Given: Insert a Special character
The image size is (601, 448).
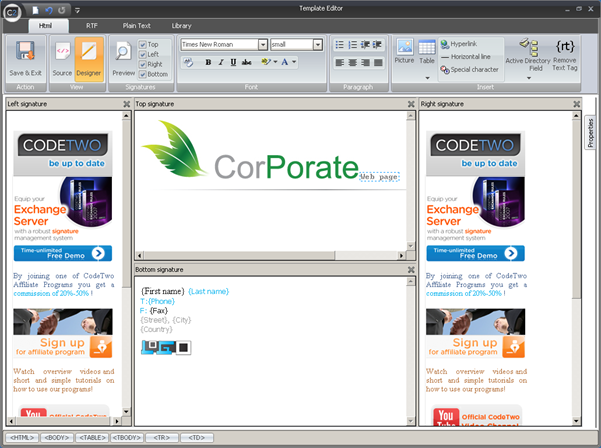Looking at the screenshot, I should pos(470,70).
